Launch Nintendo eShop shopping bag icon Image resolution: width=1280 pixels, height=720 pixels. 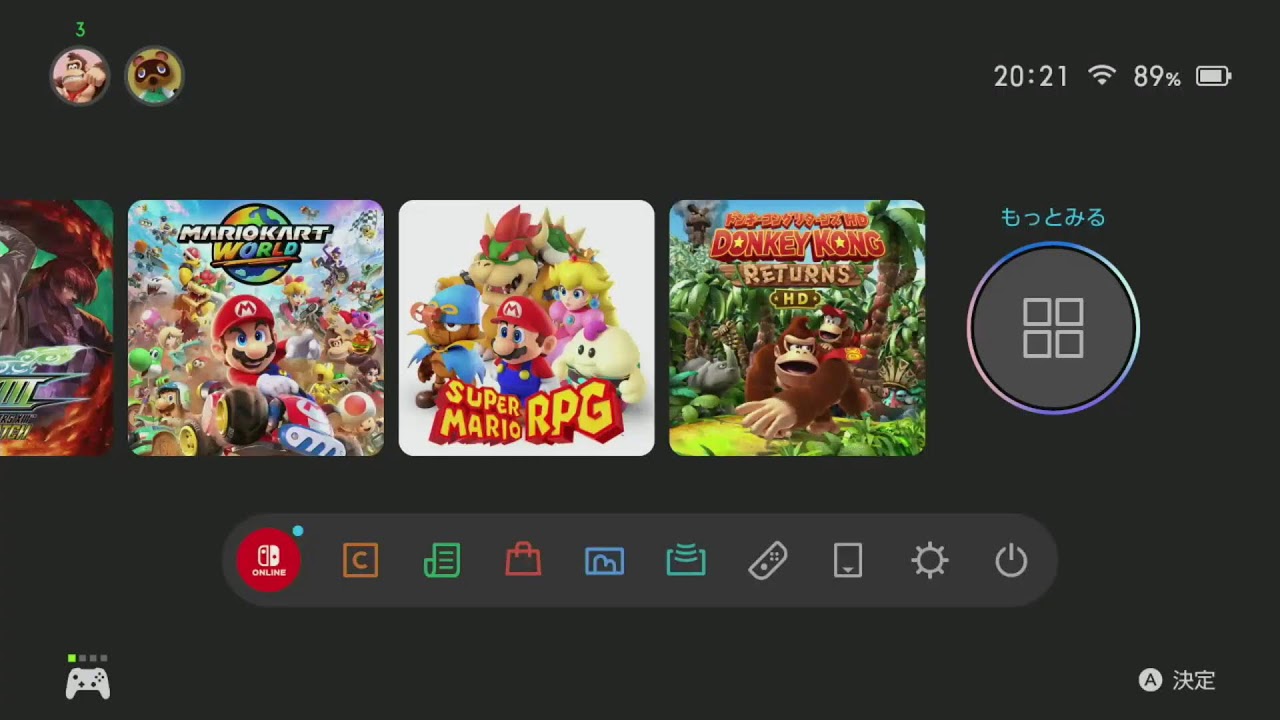click(x=523, y=560)
